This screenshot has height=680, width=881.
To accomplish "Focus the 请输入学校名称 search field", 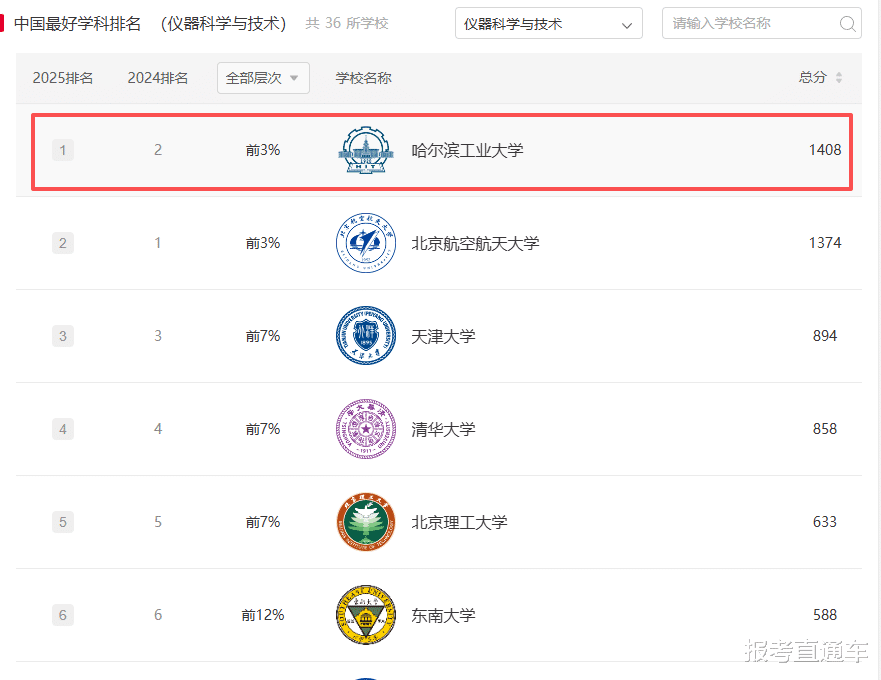I will (750, 24).
